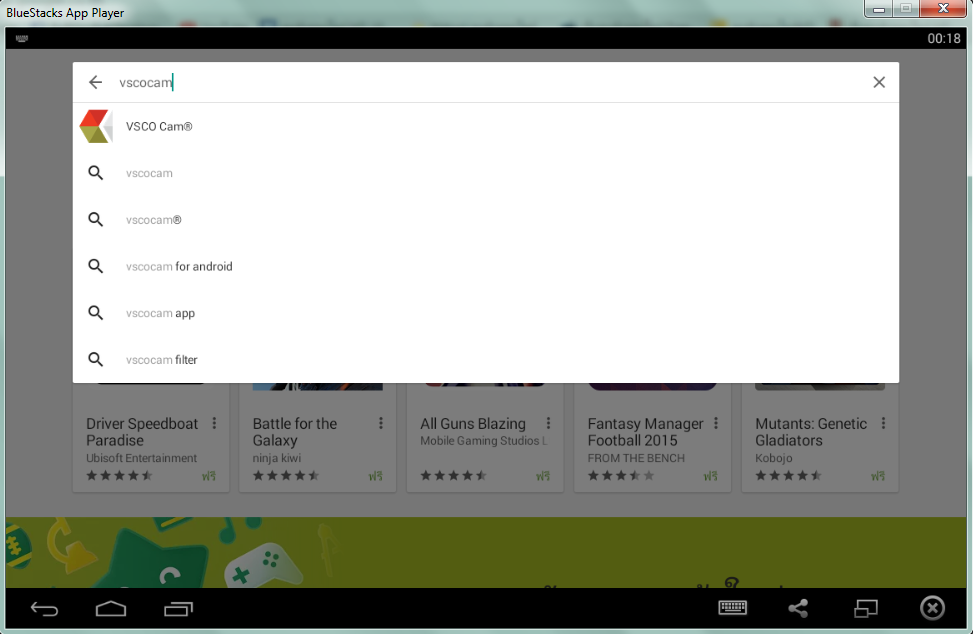Screen dimensions: 973x634
Task: Click the gamepad graphic in the green banner
Action: click(262, 565)
